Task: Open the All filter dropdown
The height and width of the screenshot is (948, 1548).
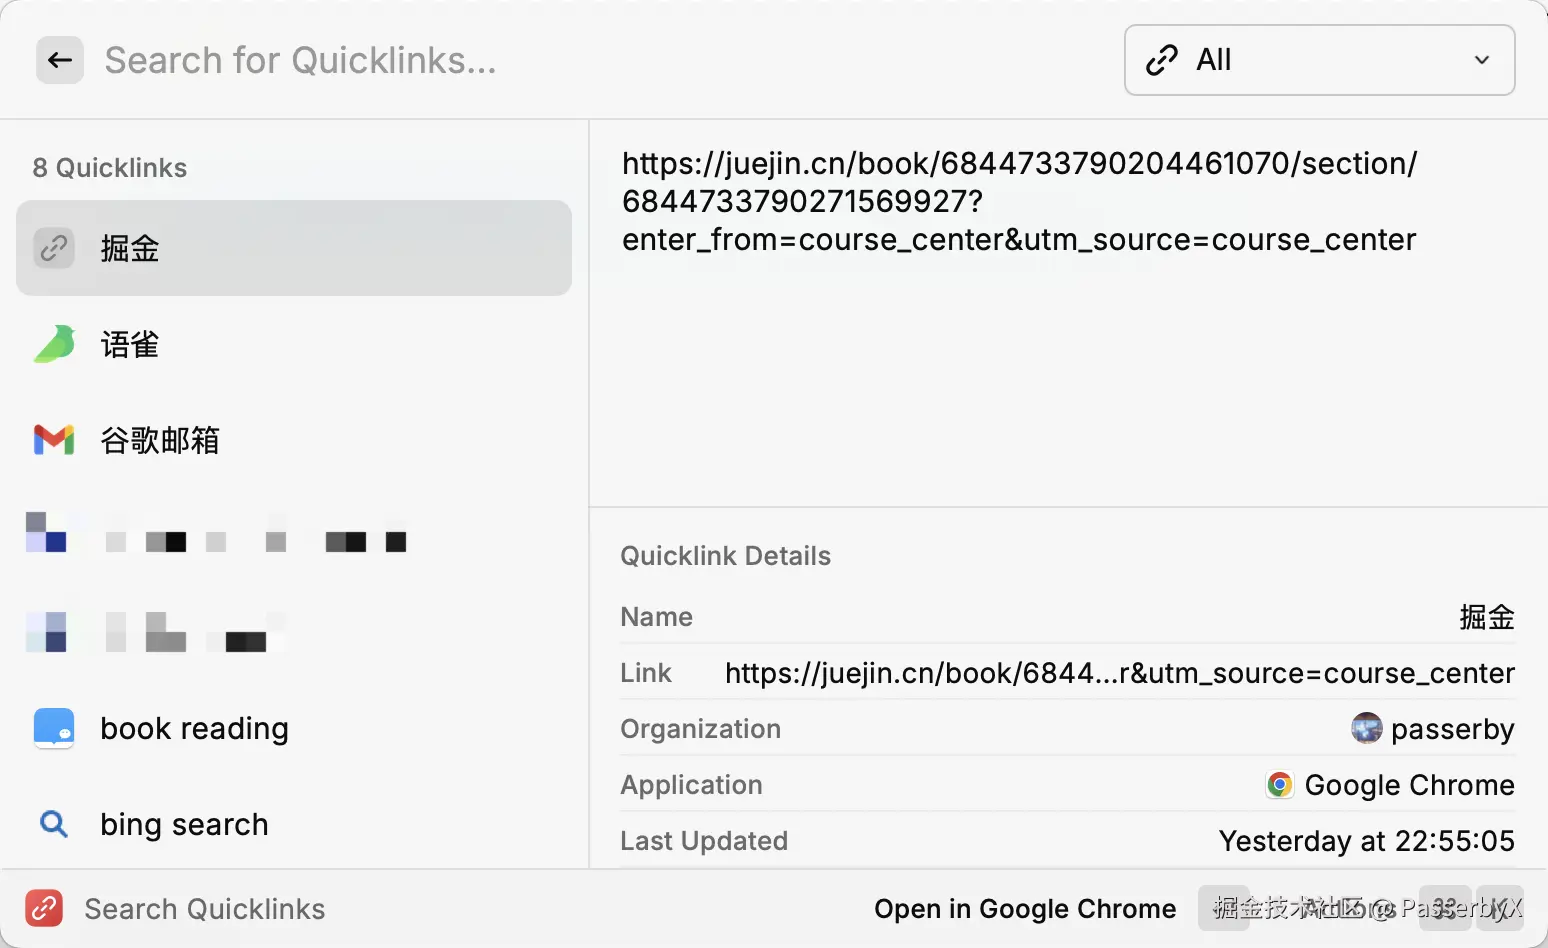Action: [1318, 60]
